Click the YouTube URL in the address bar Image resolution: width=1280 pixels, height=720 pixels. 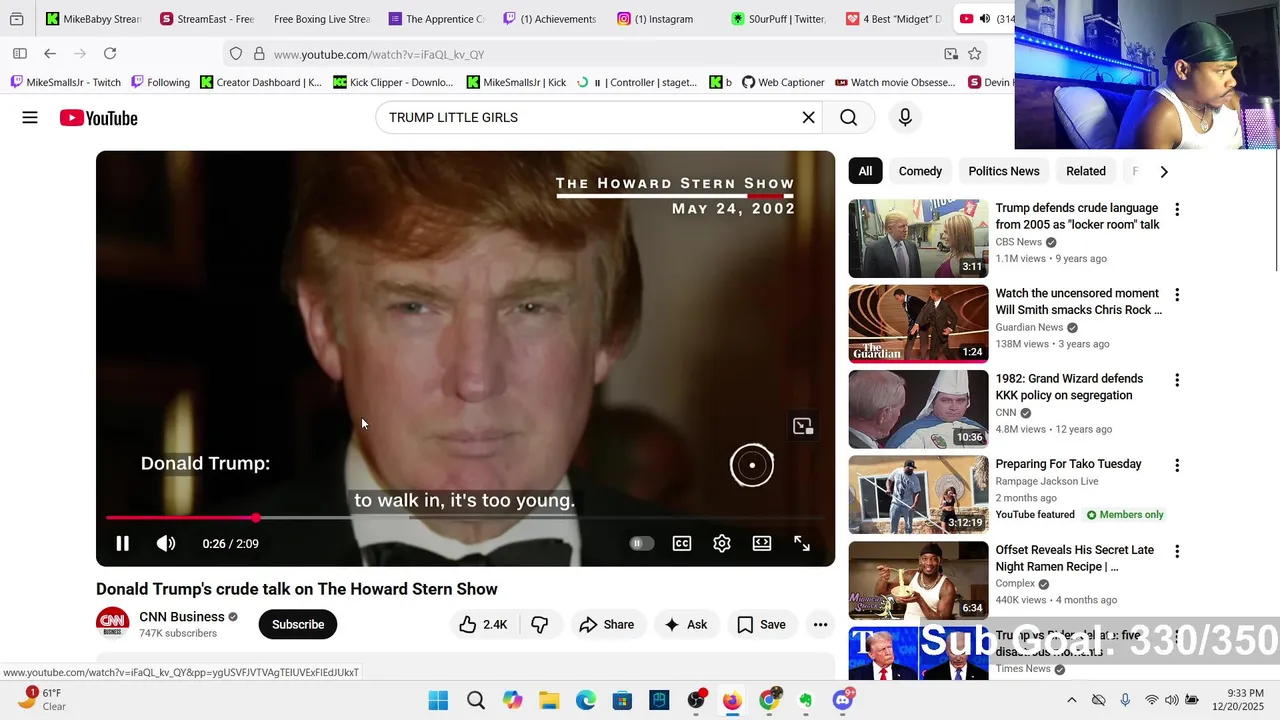tap(379, 54)
